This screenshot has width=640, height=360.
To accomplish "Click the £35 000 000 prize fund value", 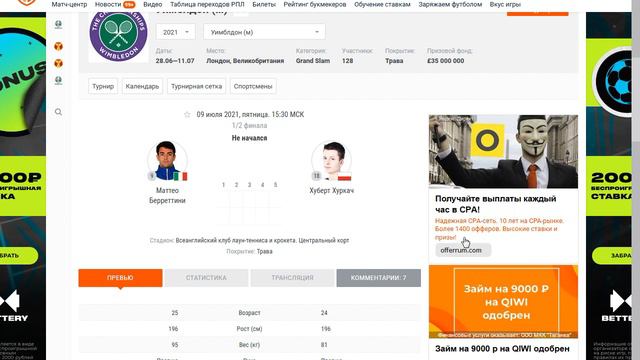I will coord(445,61).
